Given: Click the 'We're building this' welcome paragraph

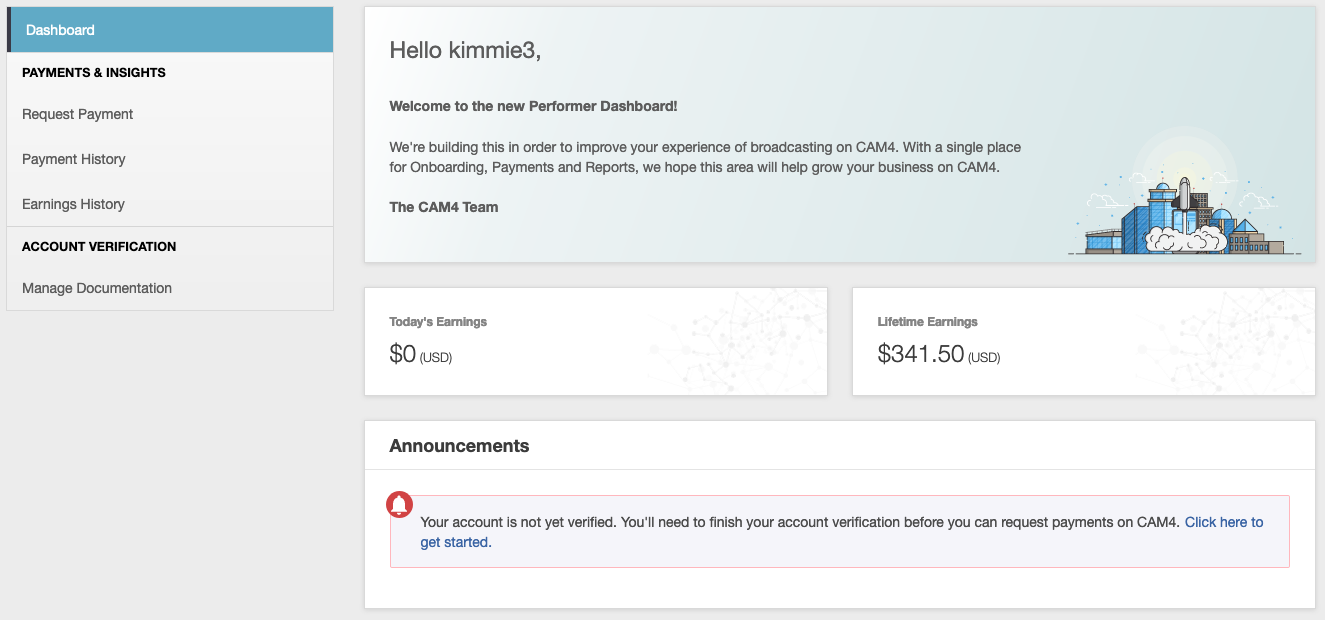Looking at the screenshot, I should tap(704, 157).
